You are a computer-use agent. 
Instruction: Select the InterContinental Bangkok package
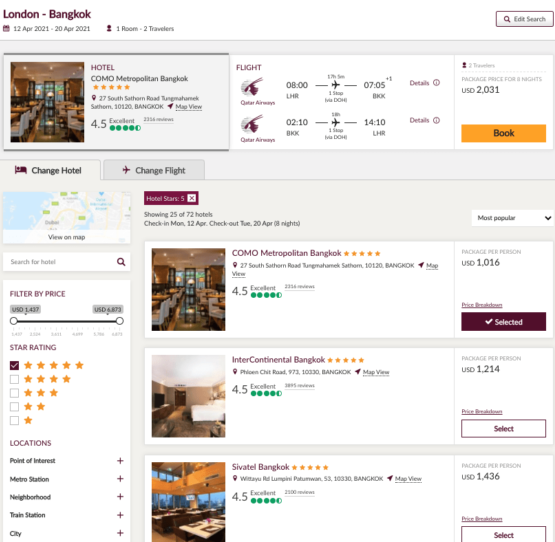point(503,428)
